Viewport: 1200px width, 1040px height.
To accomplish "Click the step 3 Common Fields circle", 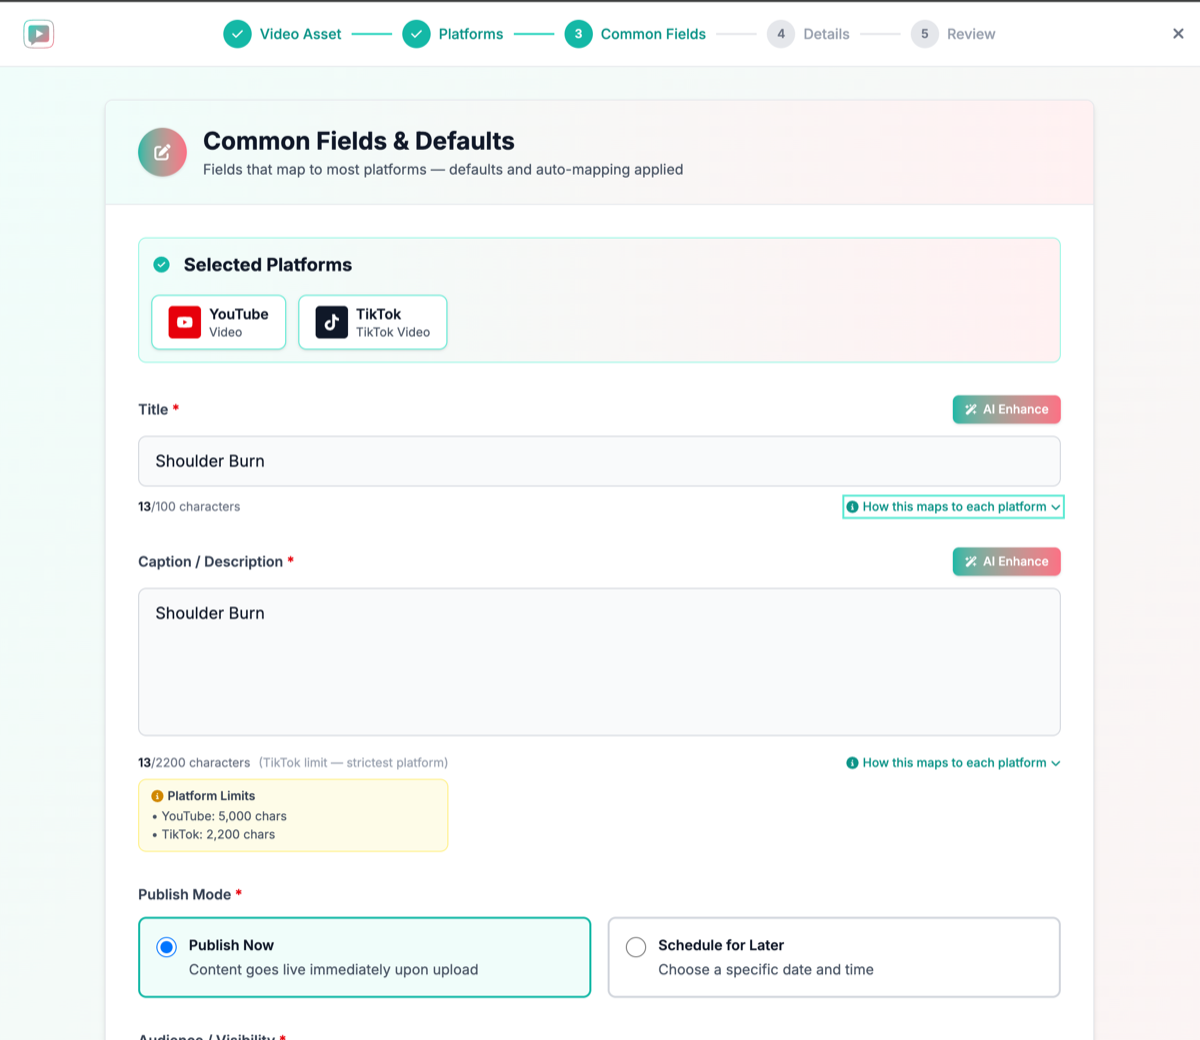I will 578,34.
